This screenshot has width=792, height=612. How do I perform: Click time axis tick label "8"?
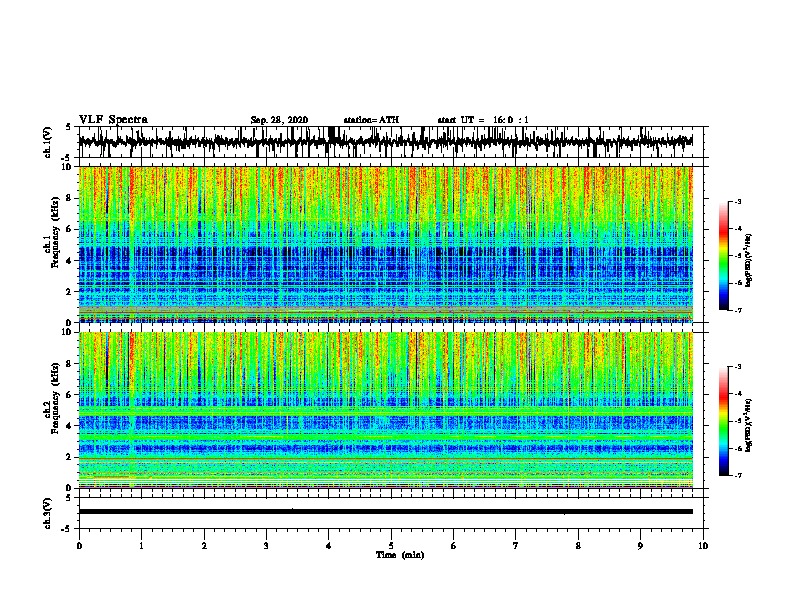(x=578, y=545)
